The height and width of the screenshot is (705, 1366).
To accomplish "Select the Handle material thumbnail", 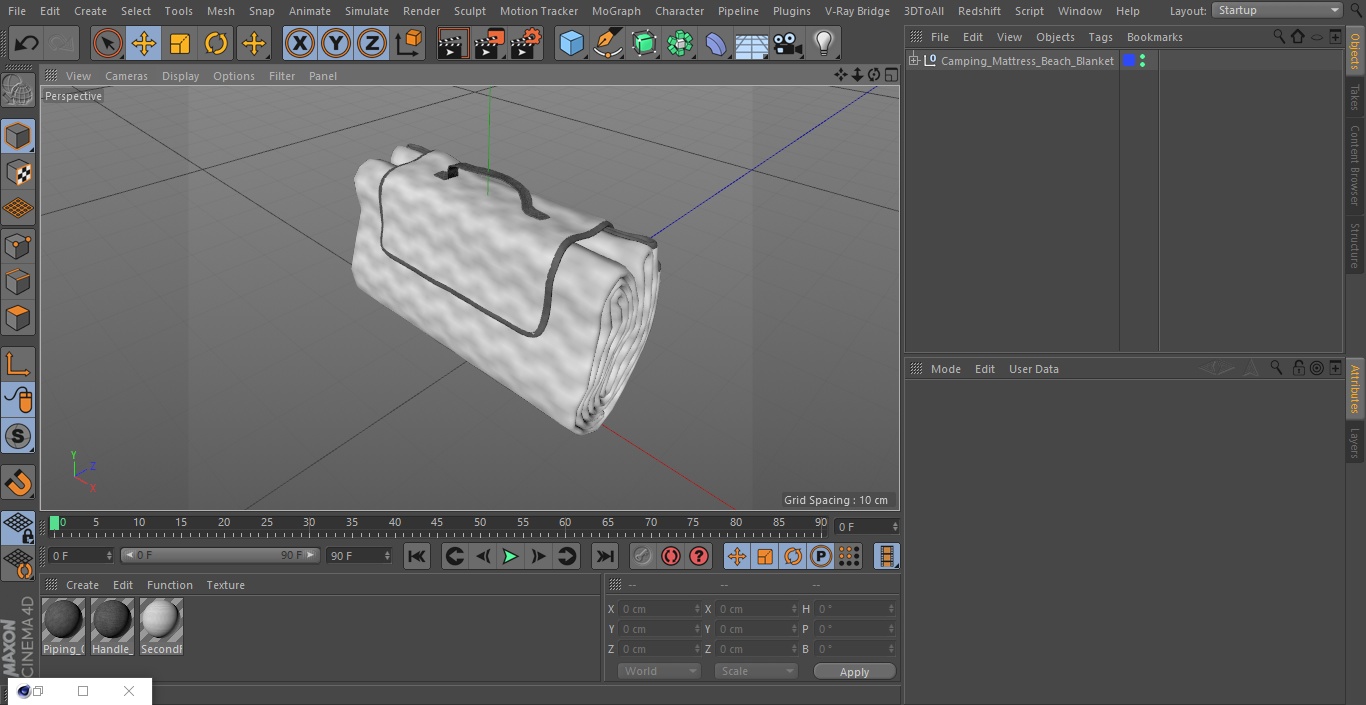I will [x=112, y=626].
